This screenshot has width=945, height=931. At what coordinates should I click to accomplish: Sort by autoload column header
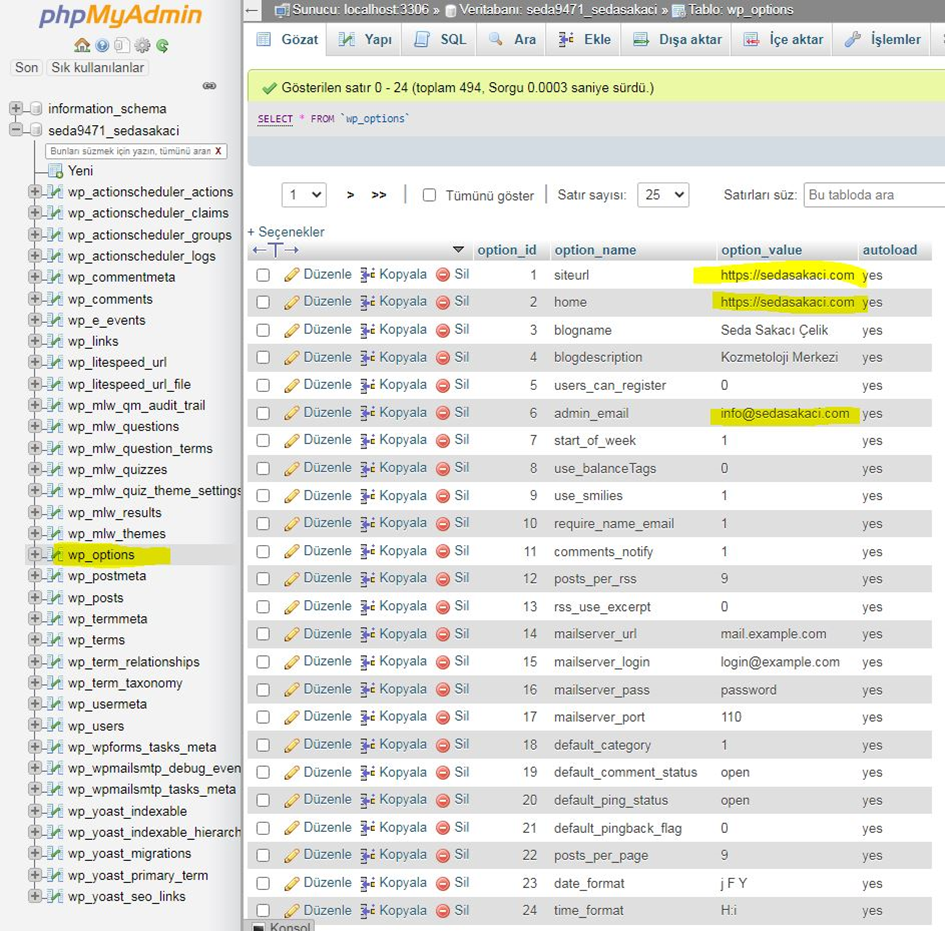coord(890,250)
